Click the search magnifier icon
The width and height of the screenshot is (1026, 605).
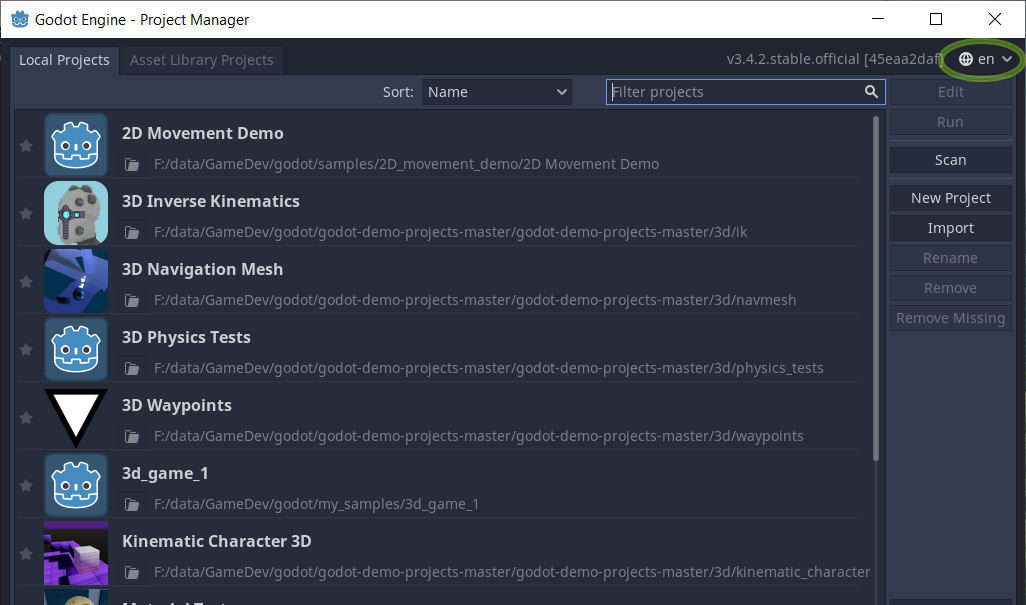pyautogui.click(x=871, y=92)
